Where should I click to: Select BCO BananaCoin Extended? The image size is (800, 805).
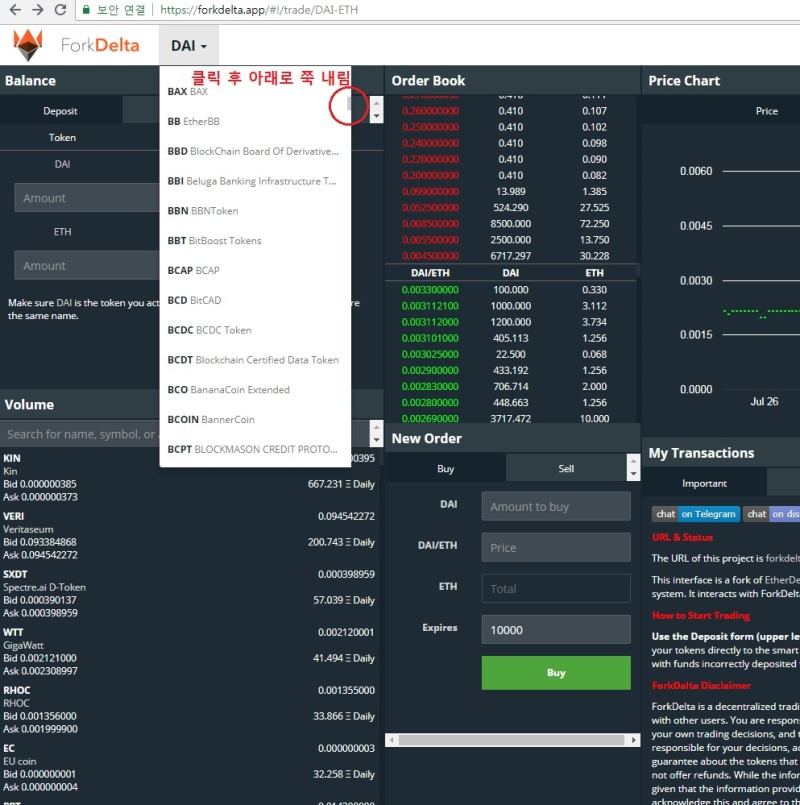point(255,389)
